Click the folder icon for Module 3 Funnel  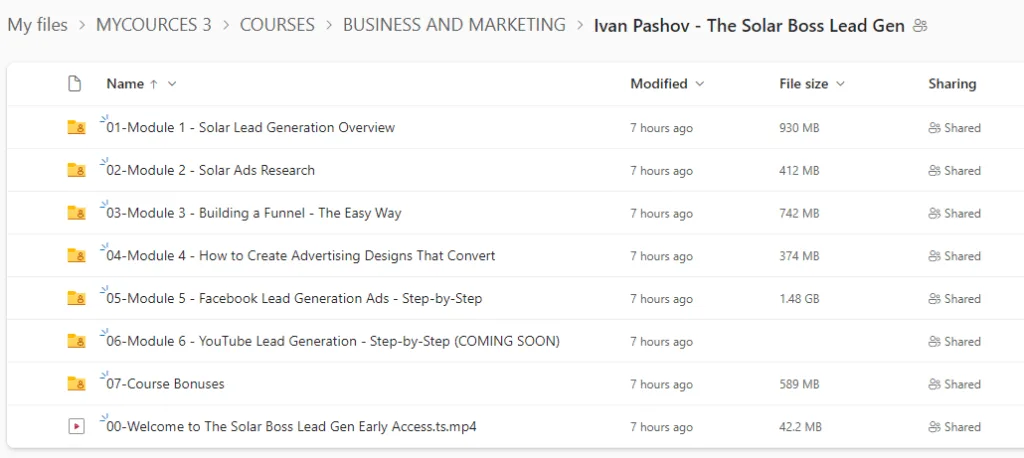[x=75, y=213]
